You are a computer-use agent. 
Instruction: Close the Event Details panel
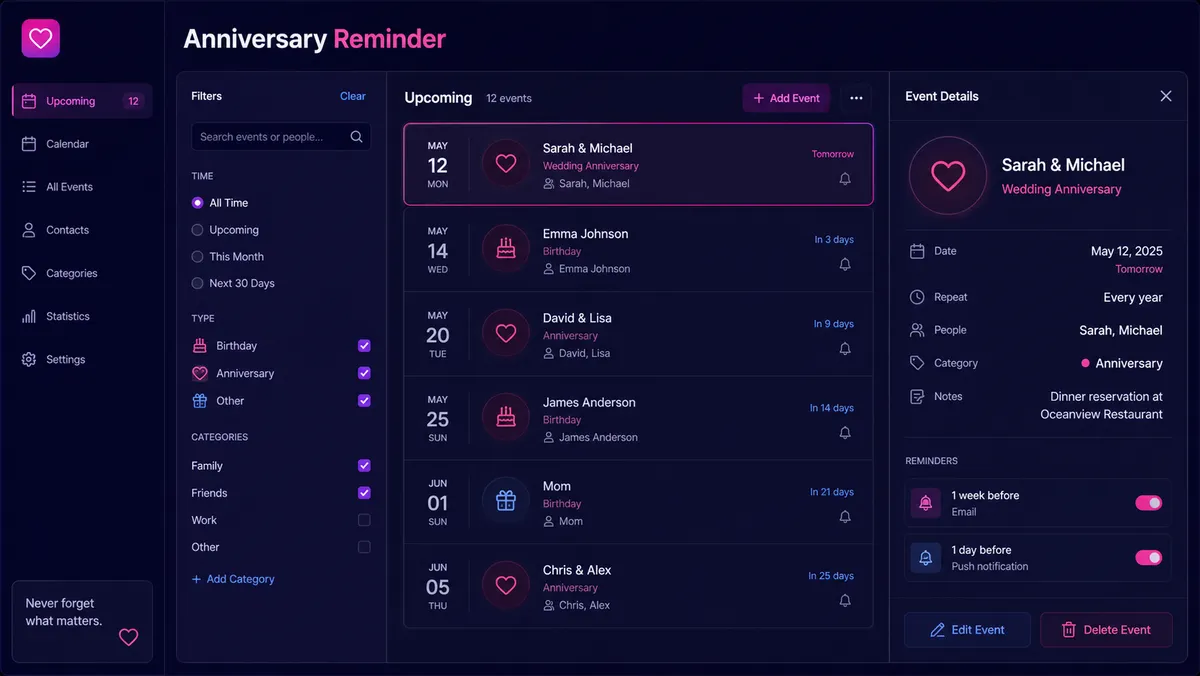click(1166, 96)
